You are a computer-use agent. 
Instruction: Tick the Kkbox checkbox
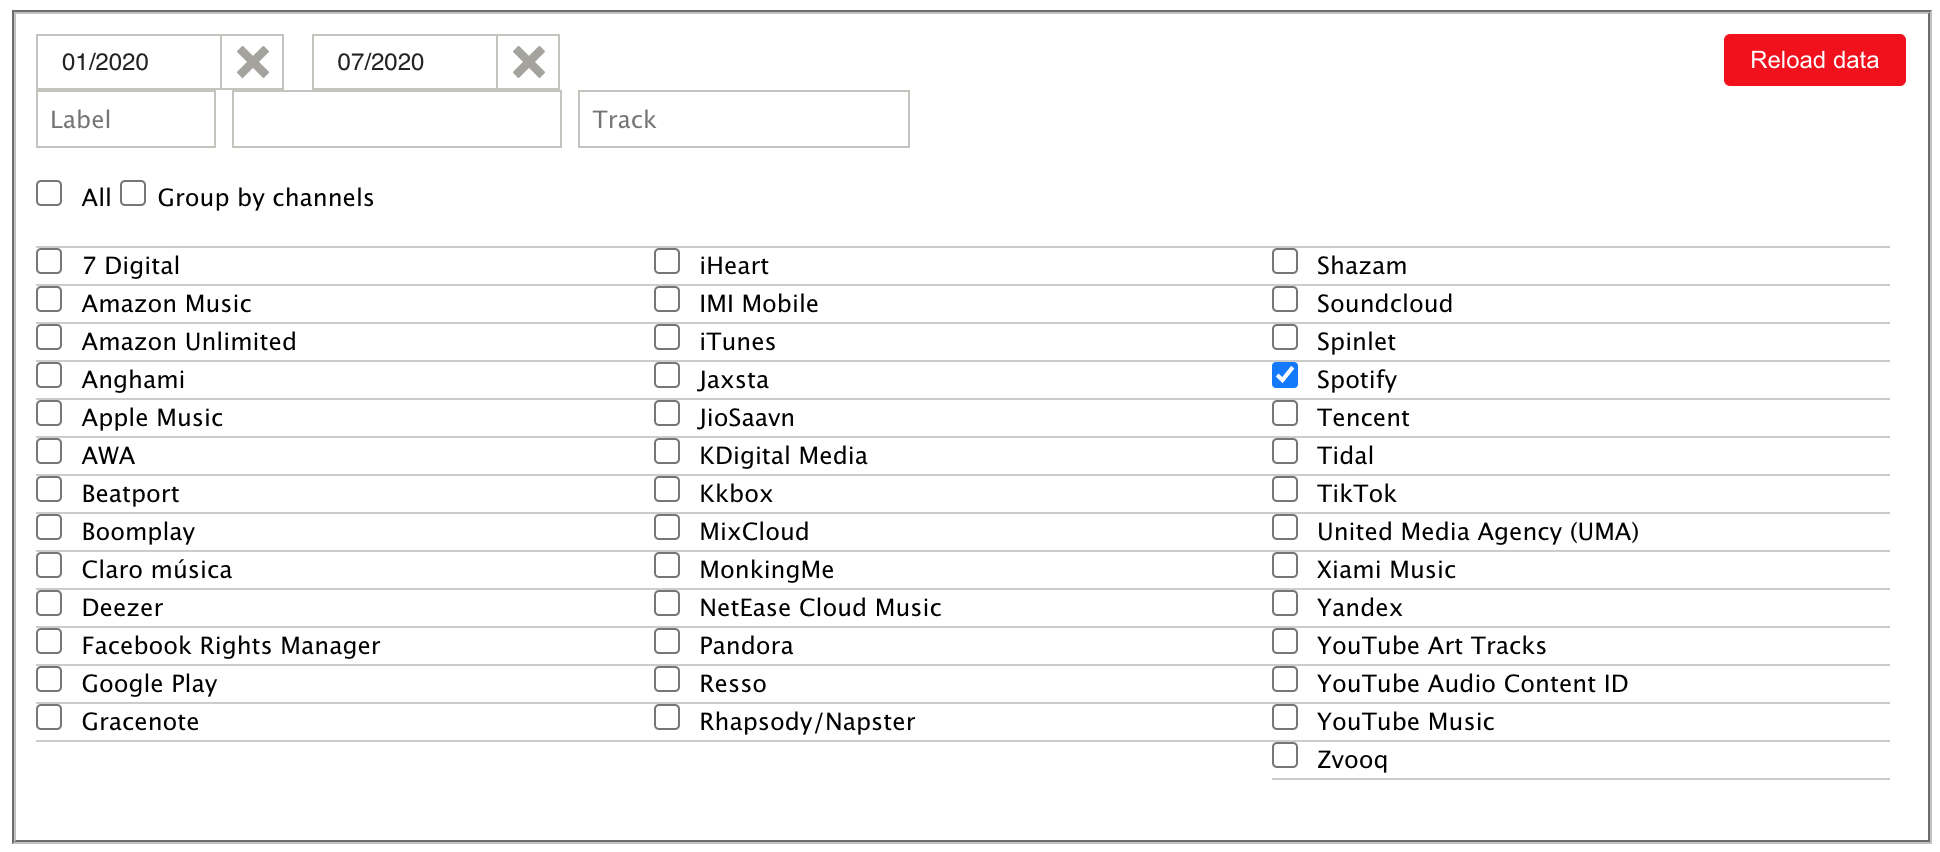pyautogui.click(x=667, y=489)
